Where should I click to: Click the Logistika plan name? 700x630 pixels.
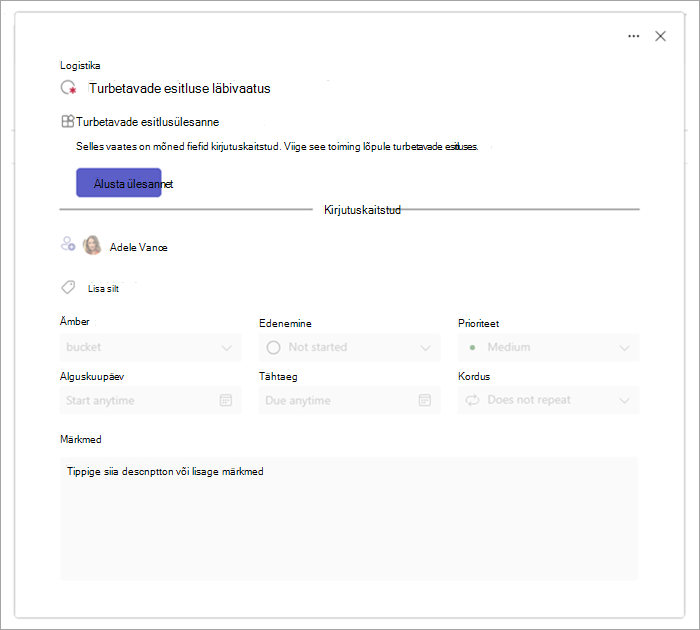coord(80,66)
